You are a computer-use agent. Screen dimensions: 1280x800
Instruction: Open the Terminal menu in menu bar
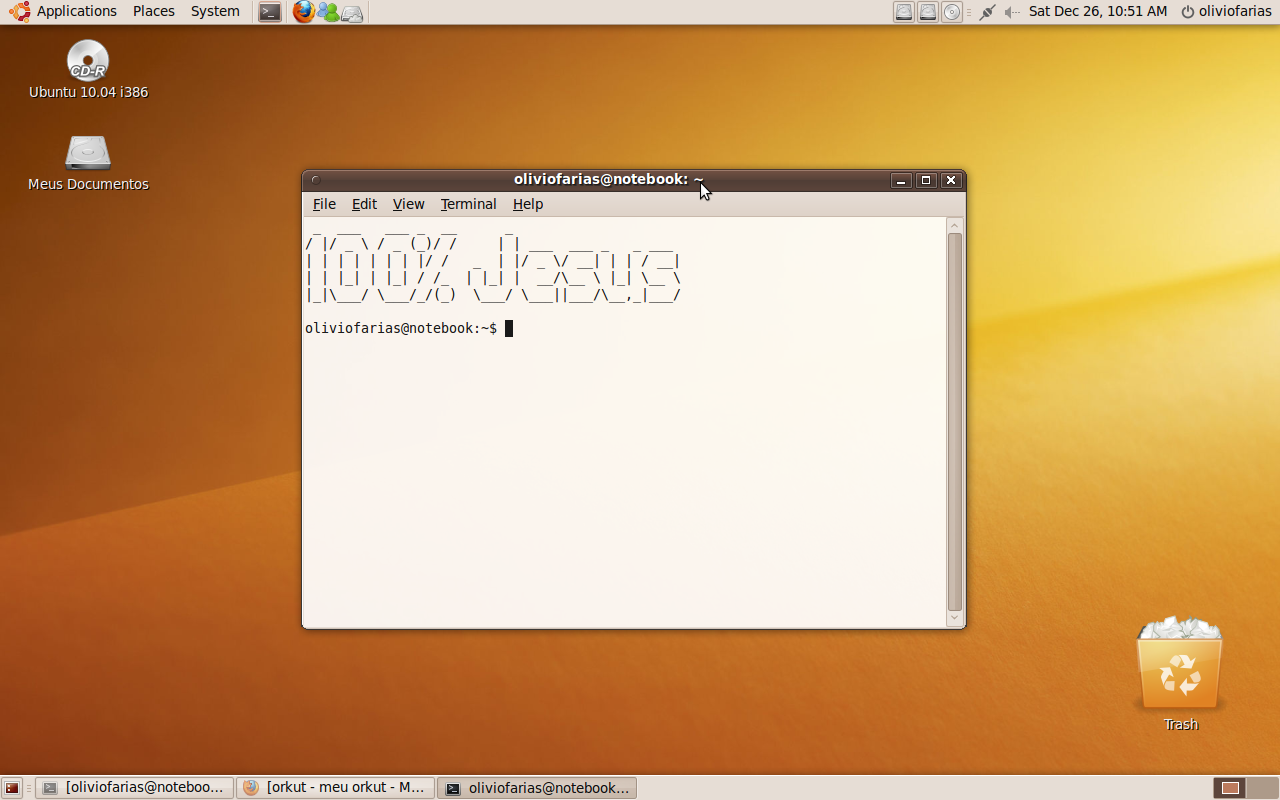468,204
